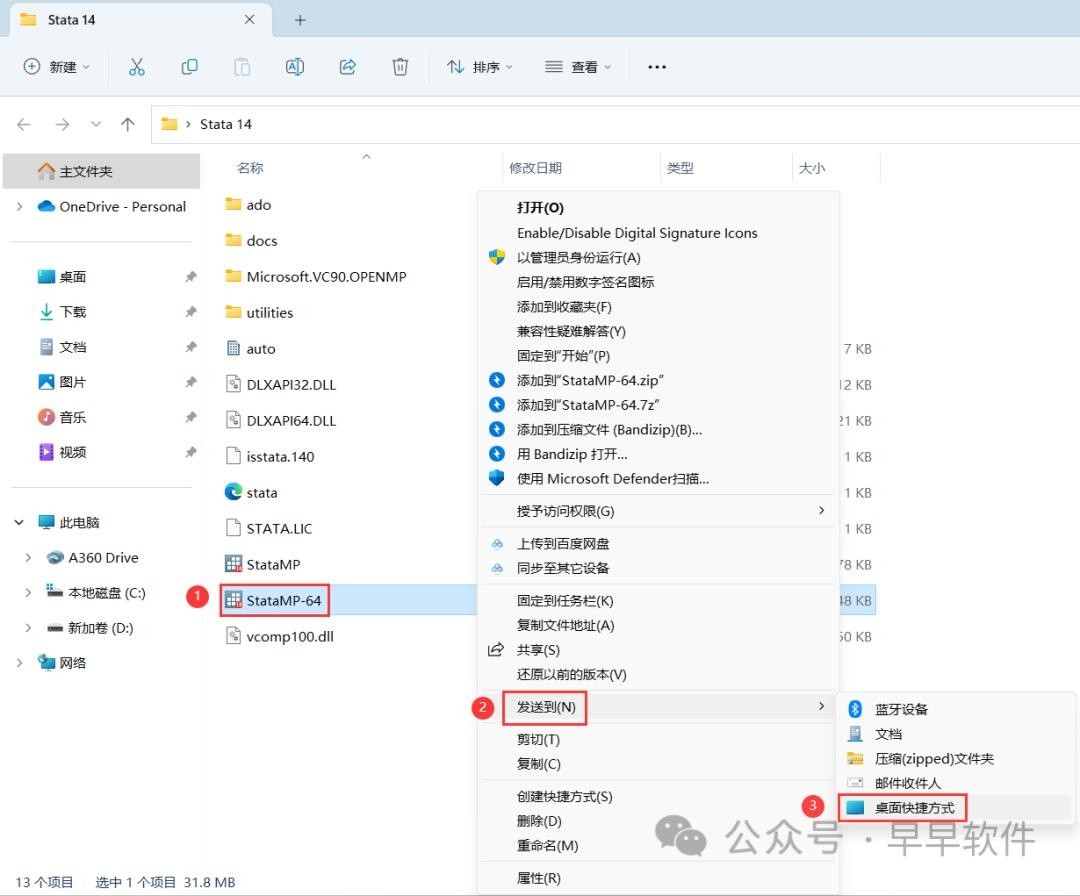Viewport: 1080px width, 896px height.
Task: Go up one folder level arrow
Action: tap(127, 125)
